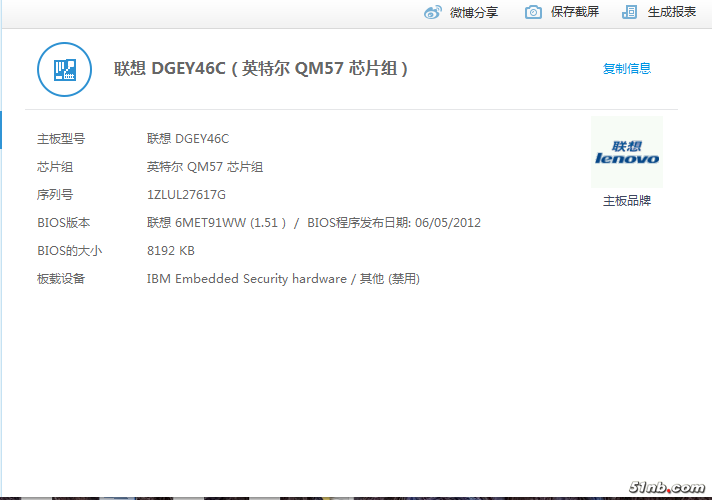
Task: Click the 保存截屏 button text
Action: click(574, 12)
